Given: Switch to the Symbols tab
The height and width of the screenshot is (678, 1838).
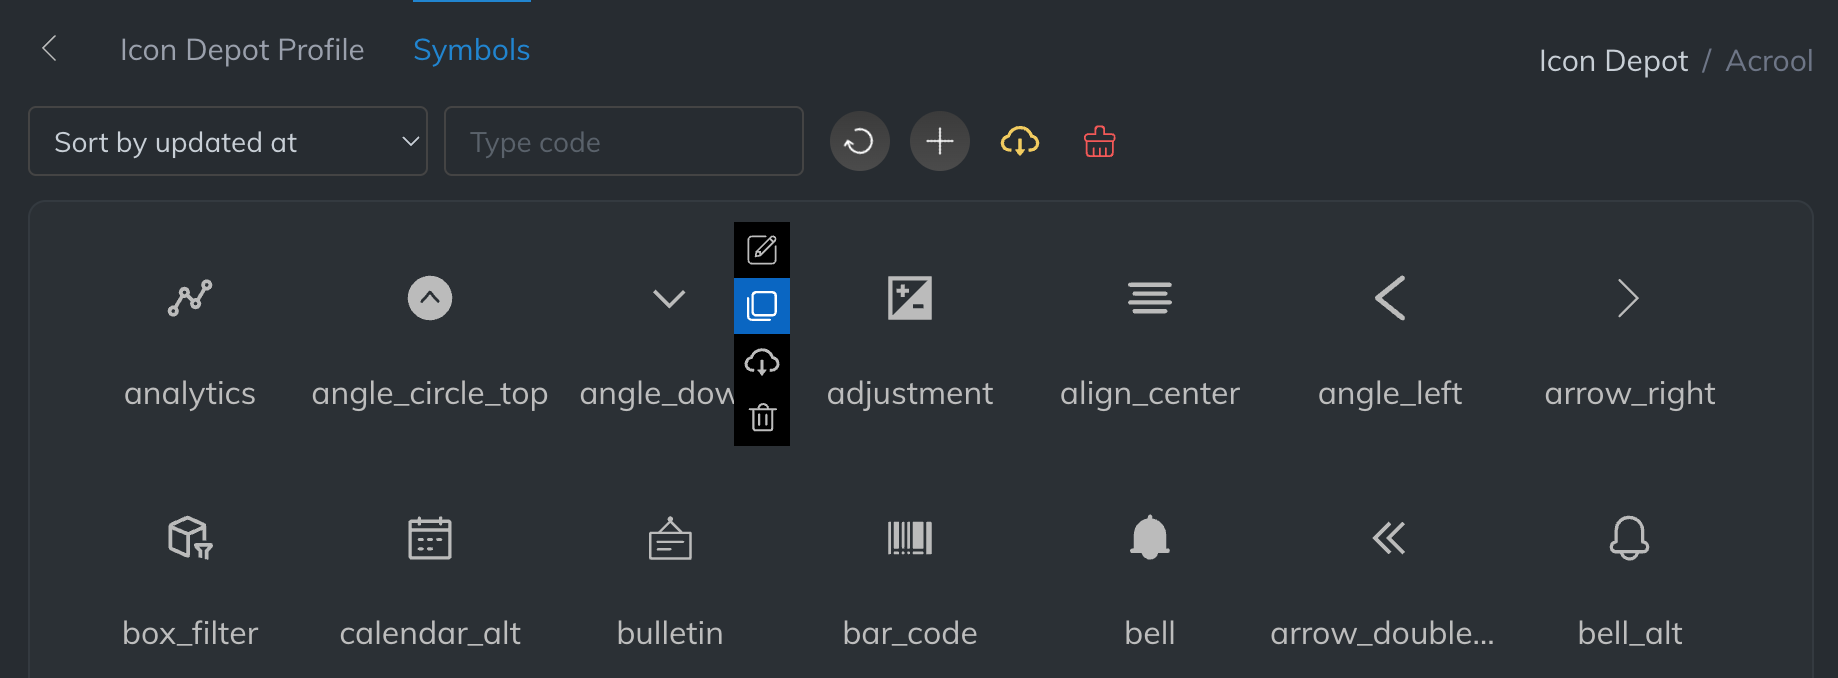Looking at the screenshot, I should [x=471, y=50].
